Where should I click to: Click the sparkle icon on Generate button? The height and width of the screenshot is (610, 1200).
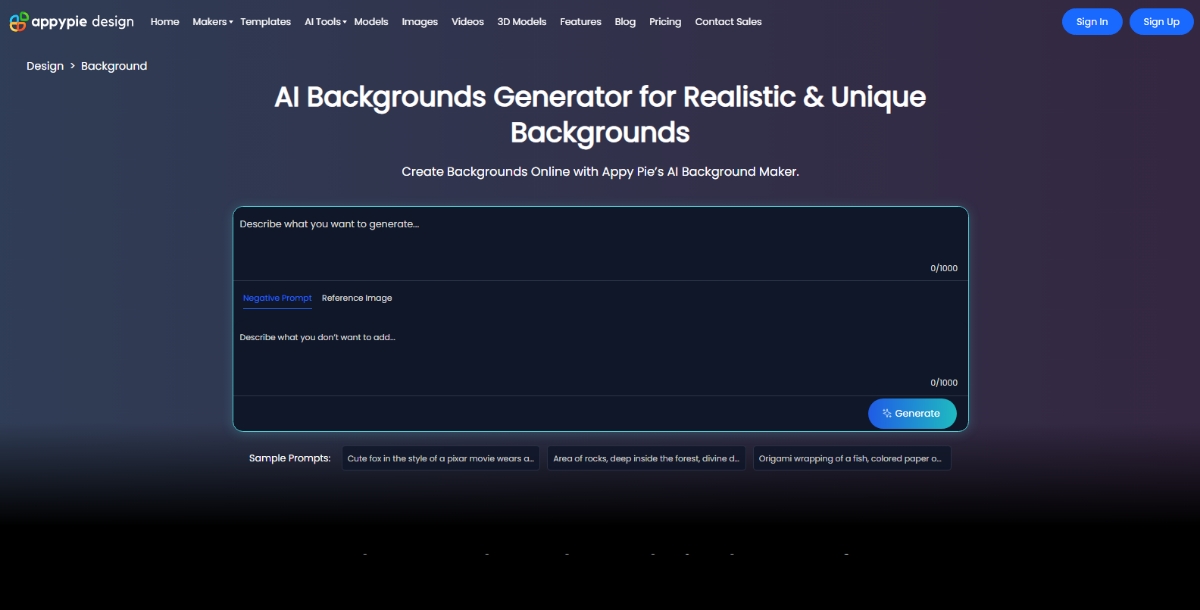(888, 413)
